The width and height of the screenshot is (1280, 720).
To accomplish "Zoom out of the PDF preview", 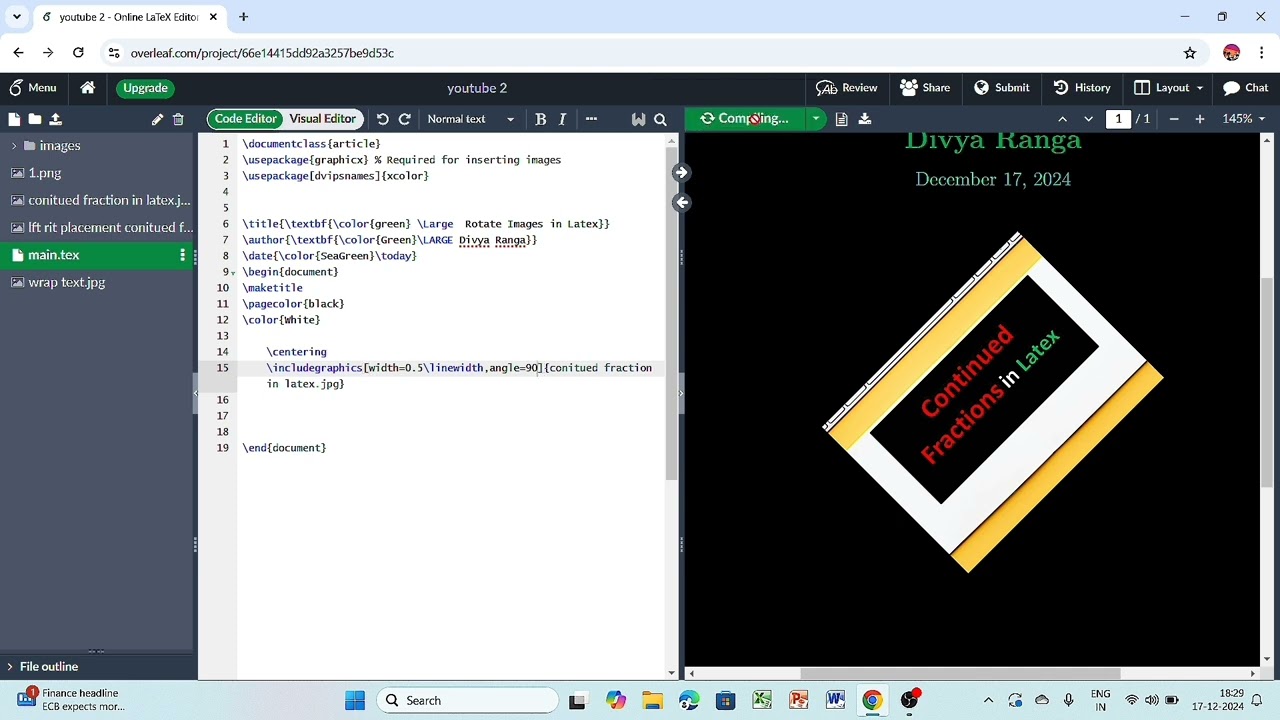I will pyautogui.click(x=1173, y=119).
